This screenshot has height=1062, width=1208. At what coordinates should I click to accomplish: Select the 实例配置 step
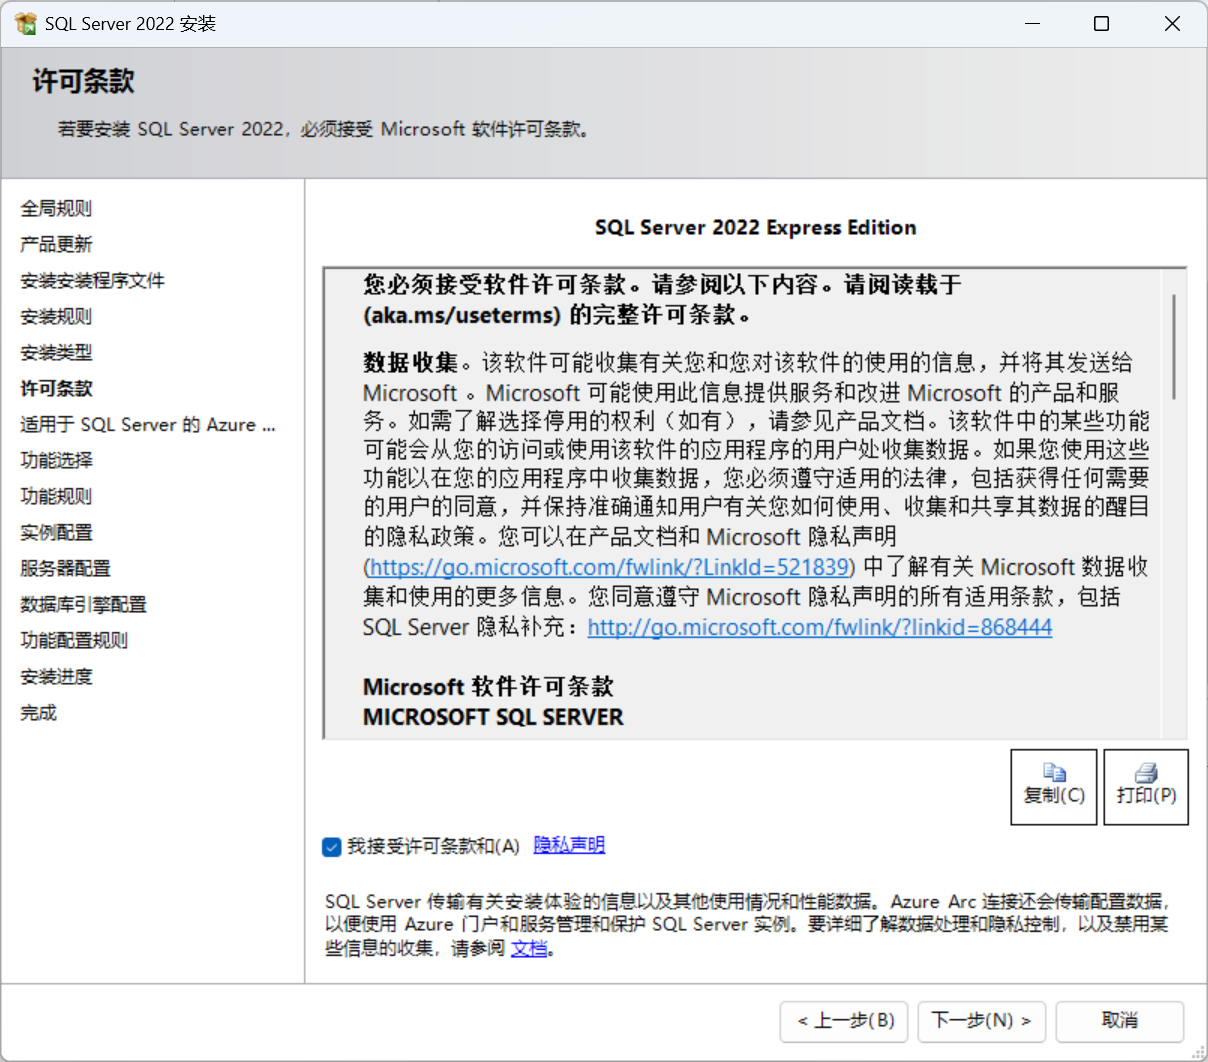[56, 532]
